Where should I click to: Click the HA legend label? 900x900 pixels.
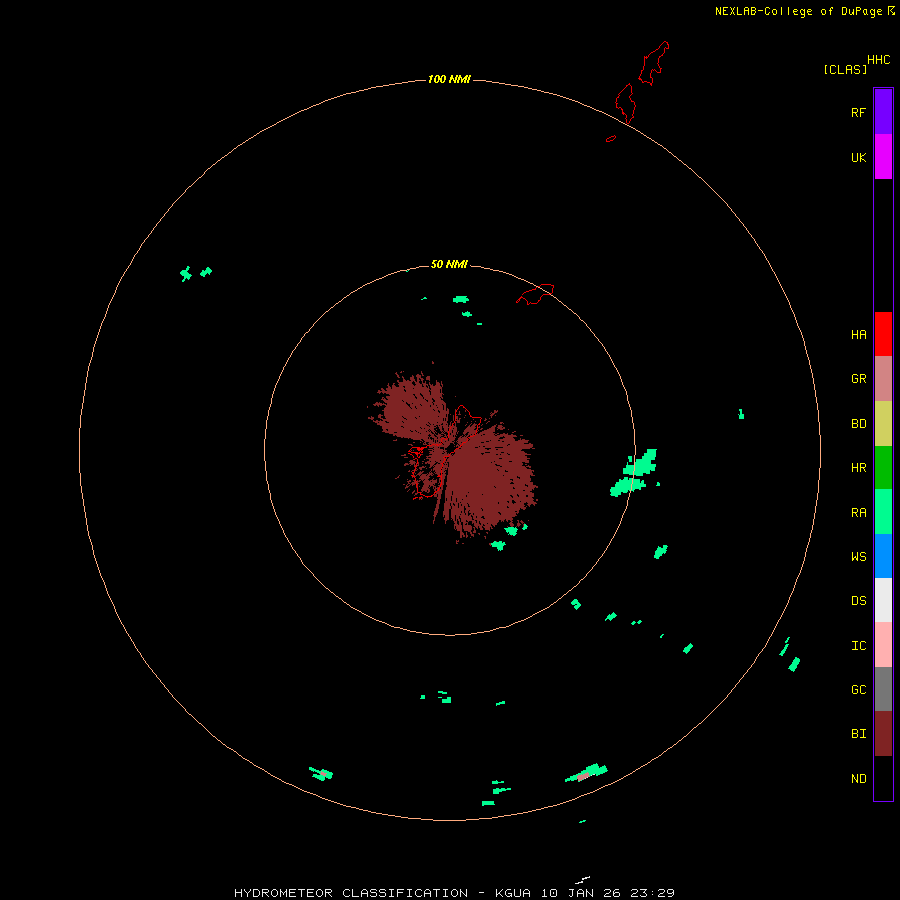point(858,335)
